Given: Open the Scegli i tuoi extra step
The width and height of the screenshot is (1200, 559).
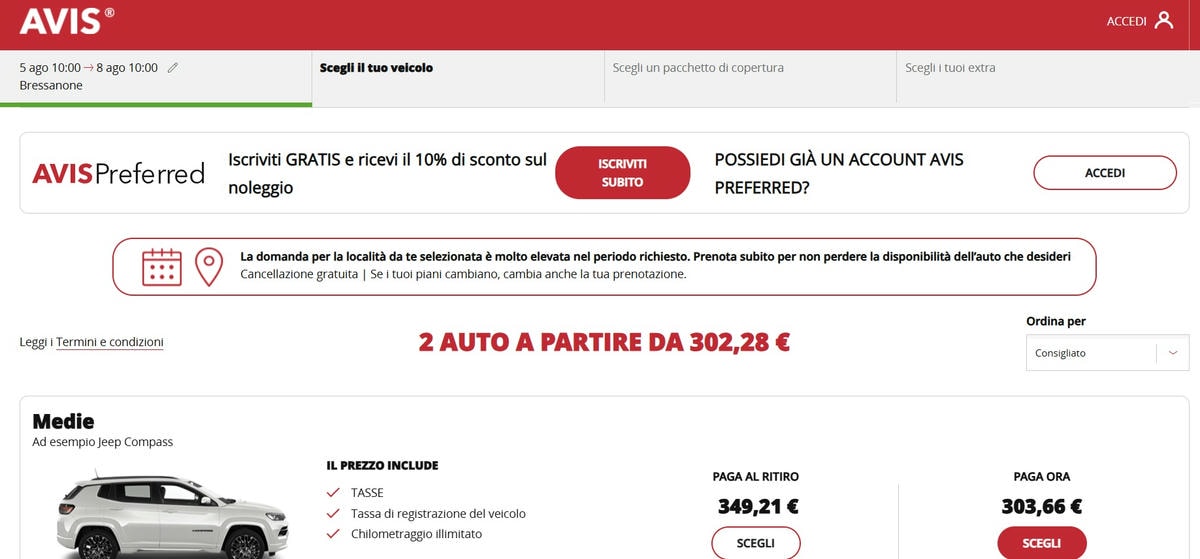Looking at the screenshot, I should tap(950, 68).
